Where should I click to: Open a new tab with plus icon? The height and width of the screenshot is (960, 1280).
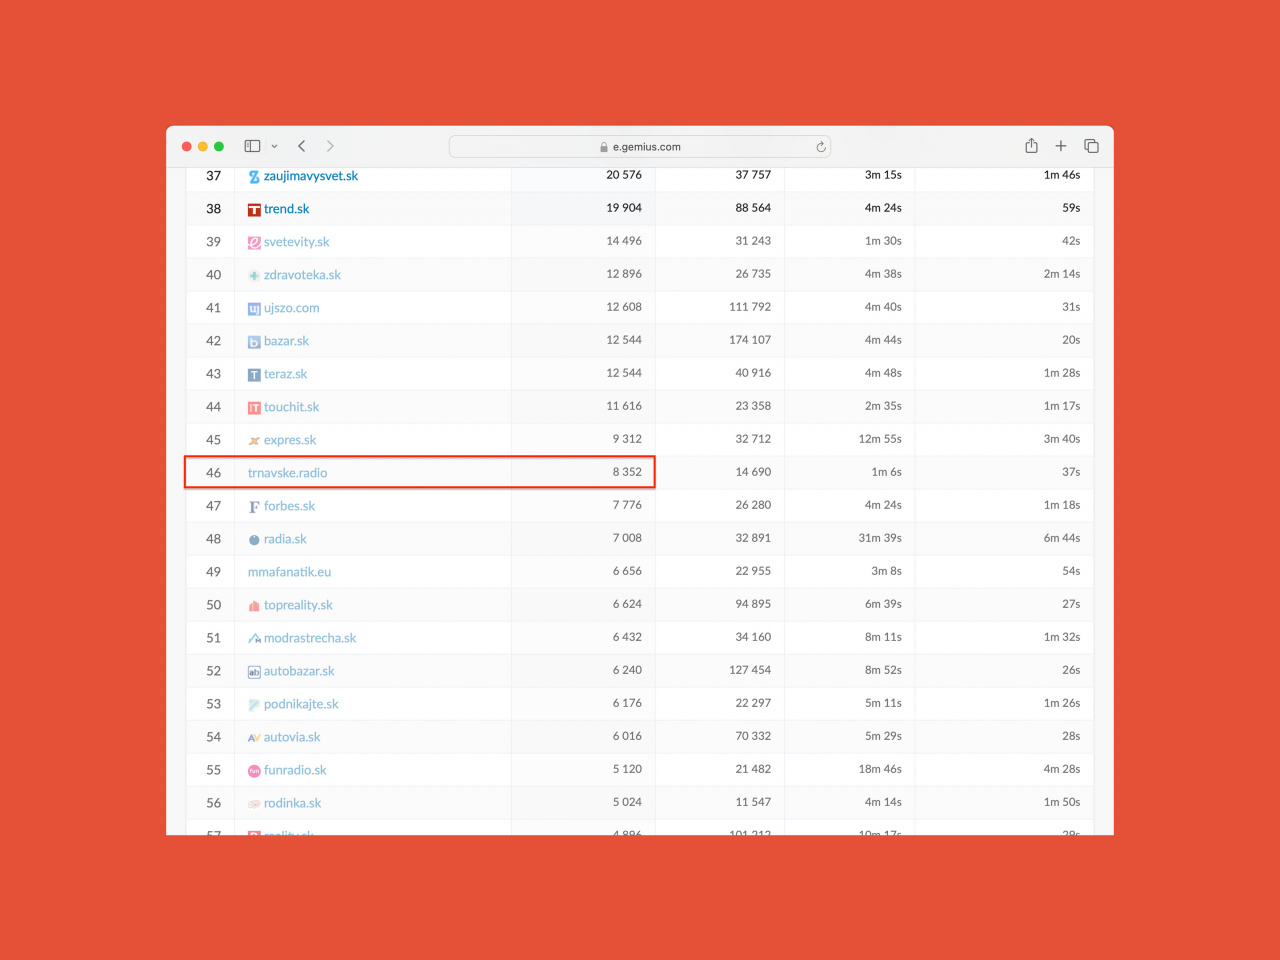click(x=1061, y=146)
